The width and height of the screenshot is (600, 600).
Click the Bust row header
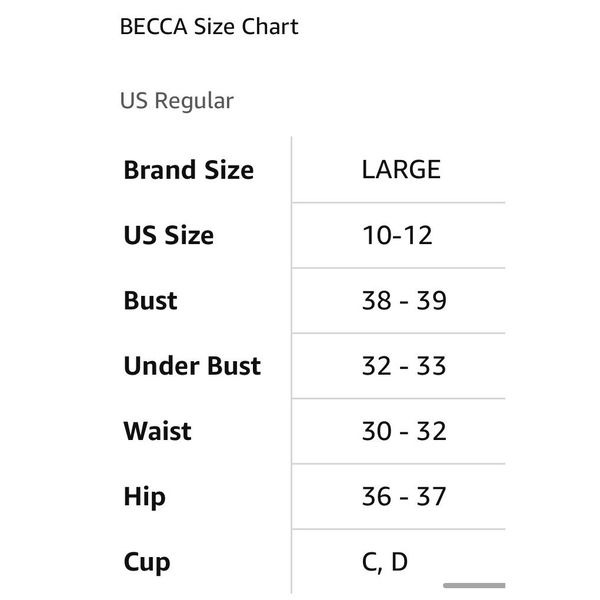[x=150, y=300]
